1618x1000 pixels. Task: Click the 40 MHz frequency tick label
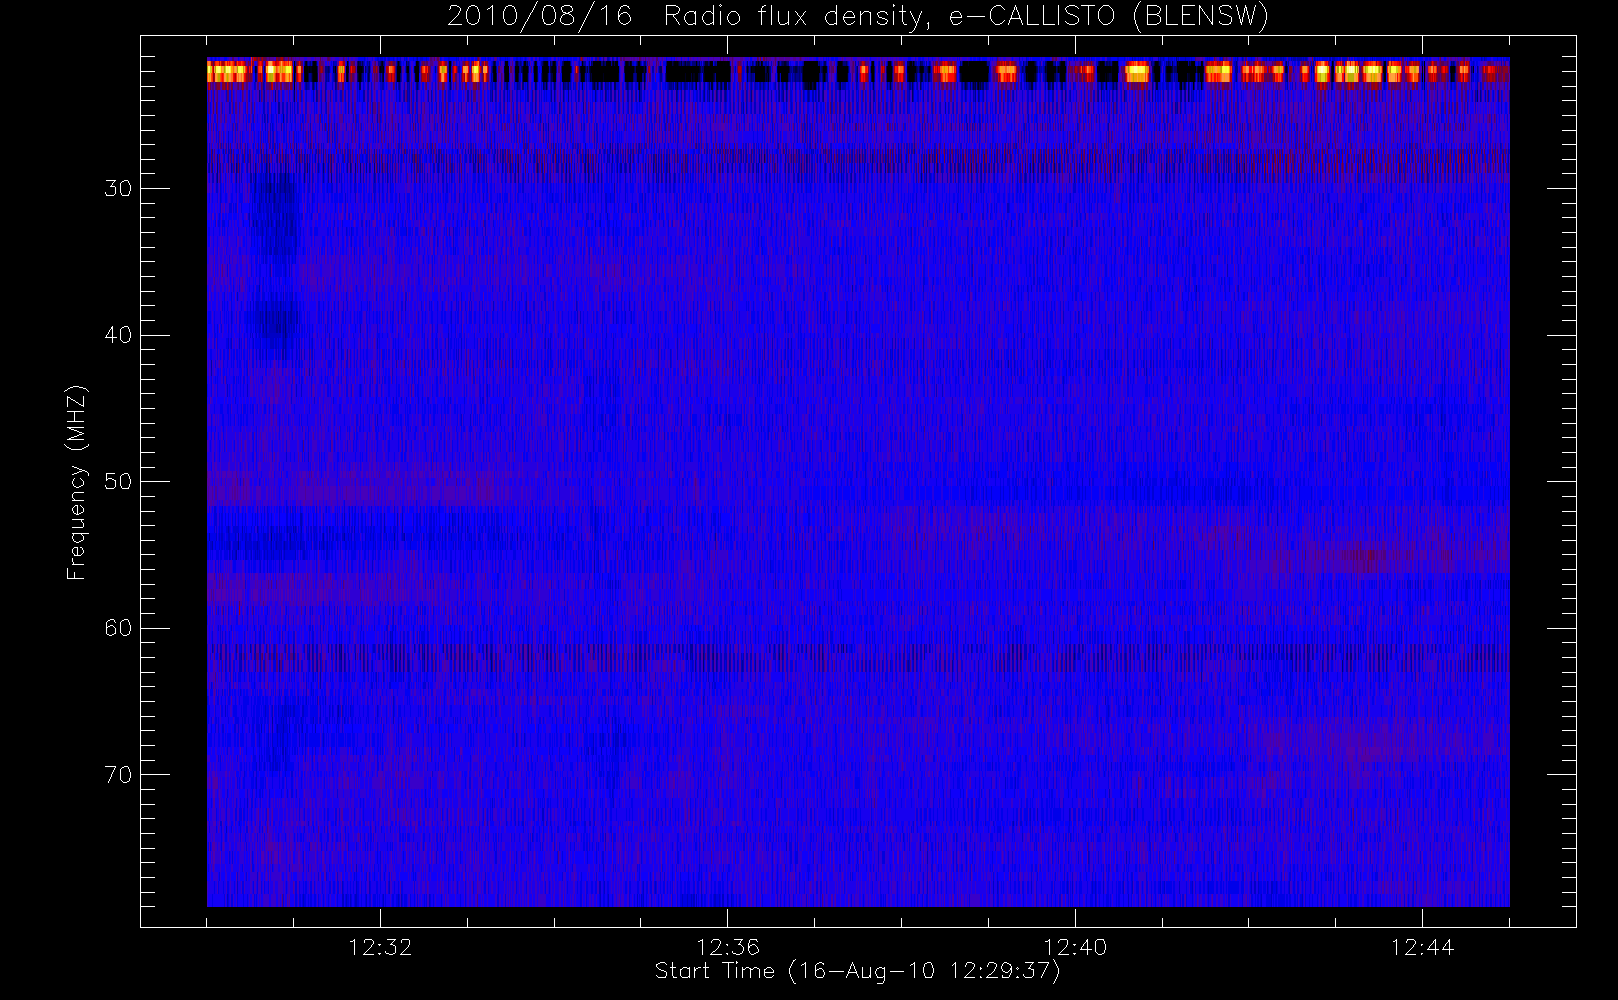(x=118, y=335)
